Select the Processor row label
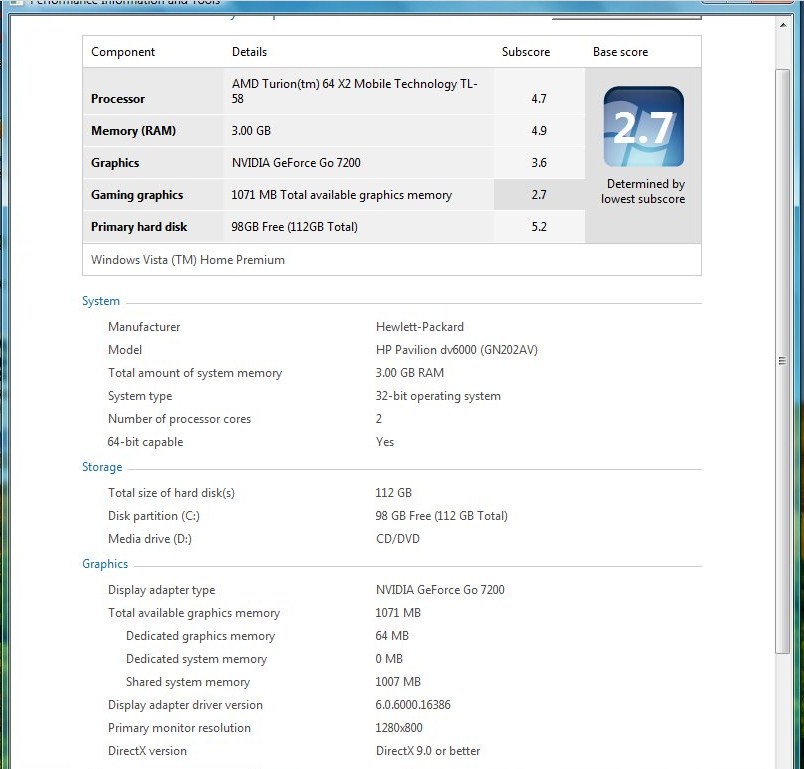This screenshot has height=769, width=804. point(118,98)
